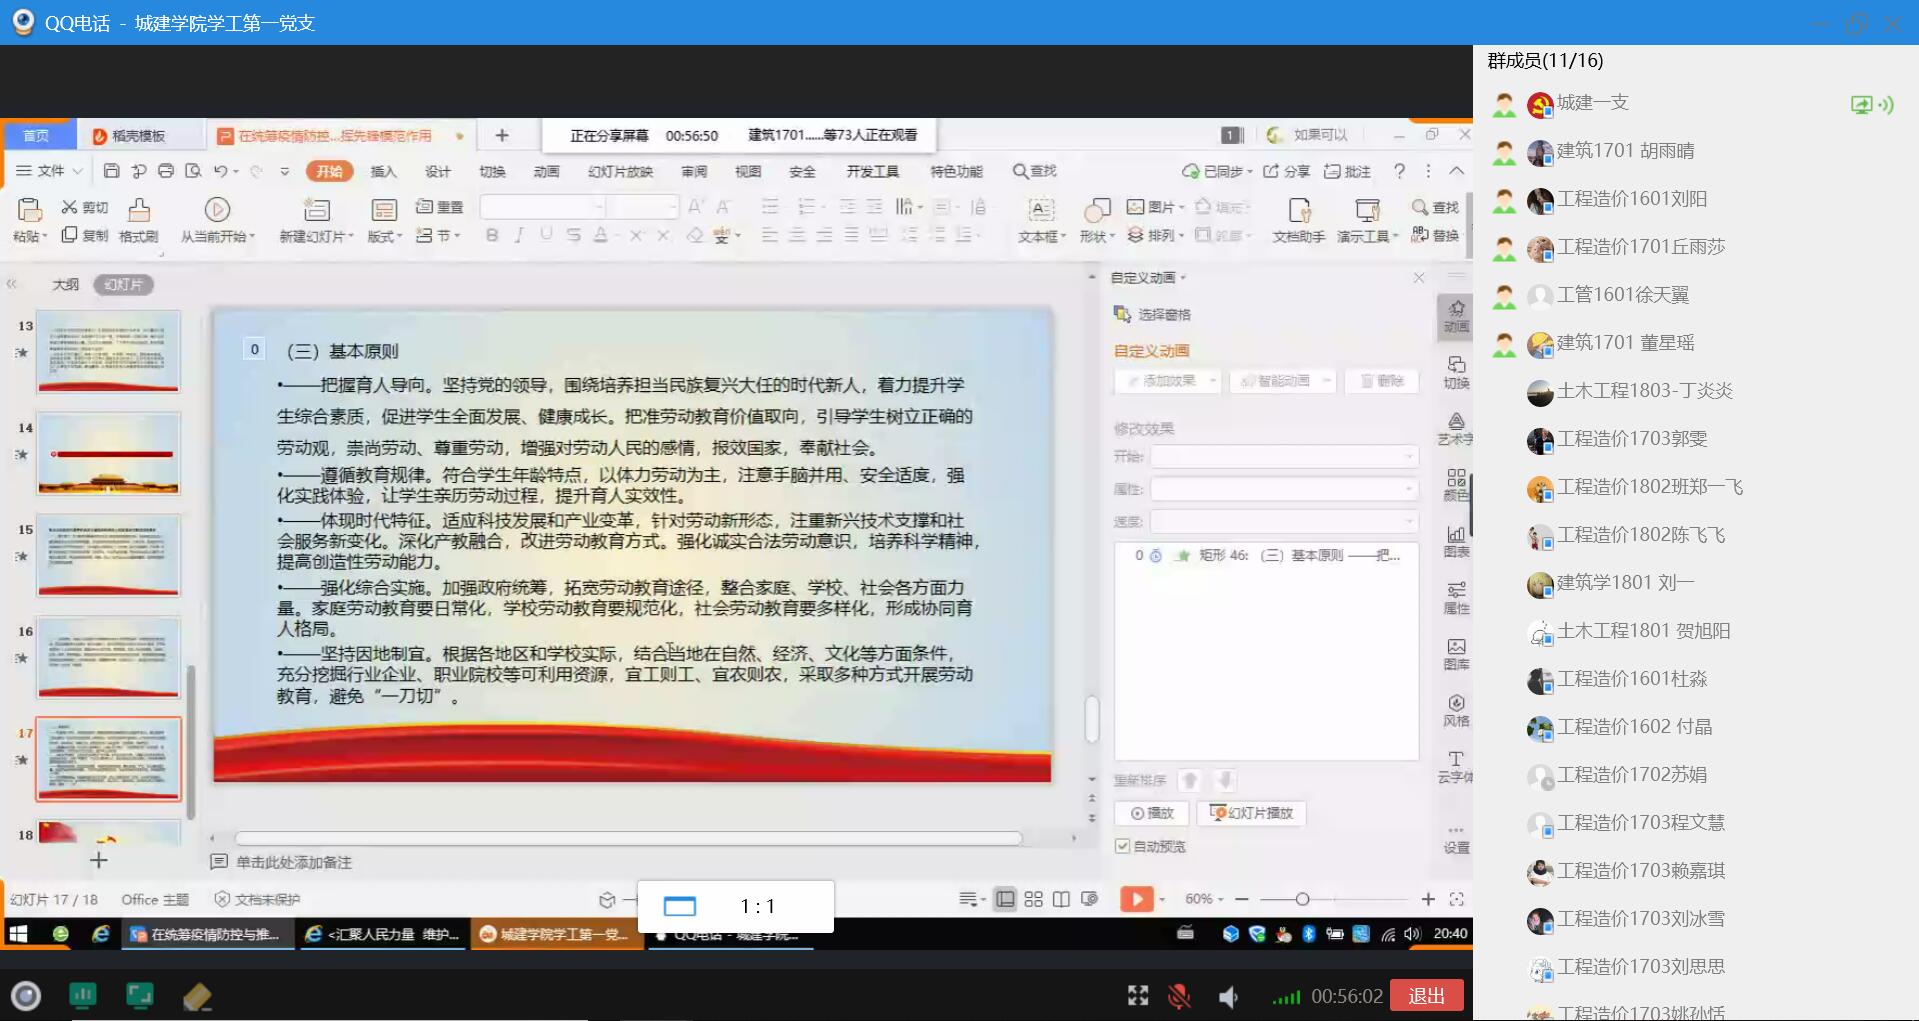Click the pencil annotation icon
The height and width of the screenshot is (1021, 1919).
(197, 996)
